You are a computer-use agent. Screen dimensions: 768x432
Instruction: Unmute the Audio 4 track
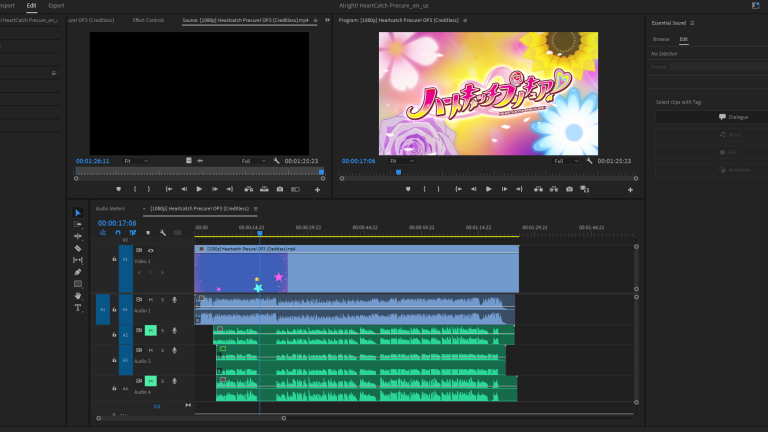tap(151, 381)
